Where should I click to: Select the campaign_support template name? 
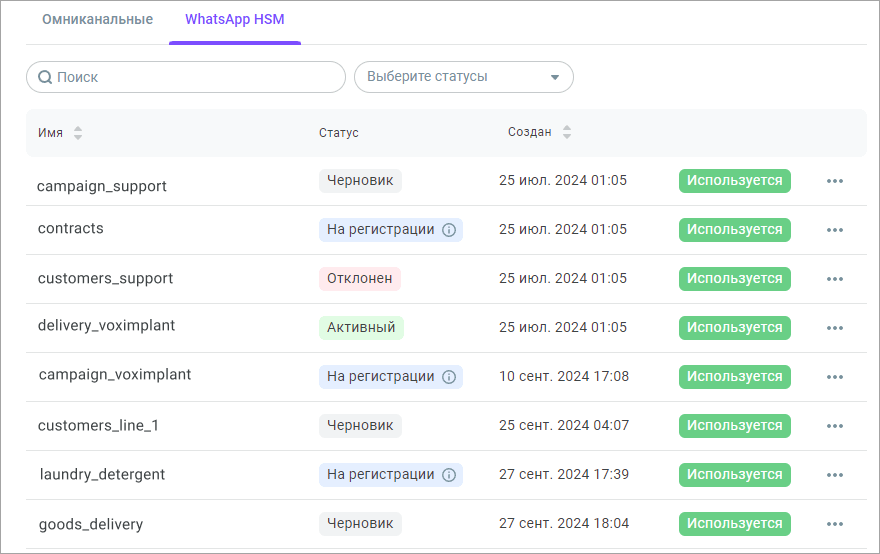point(102,186)
